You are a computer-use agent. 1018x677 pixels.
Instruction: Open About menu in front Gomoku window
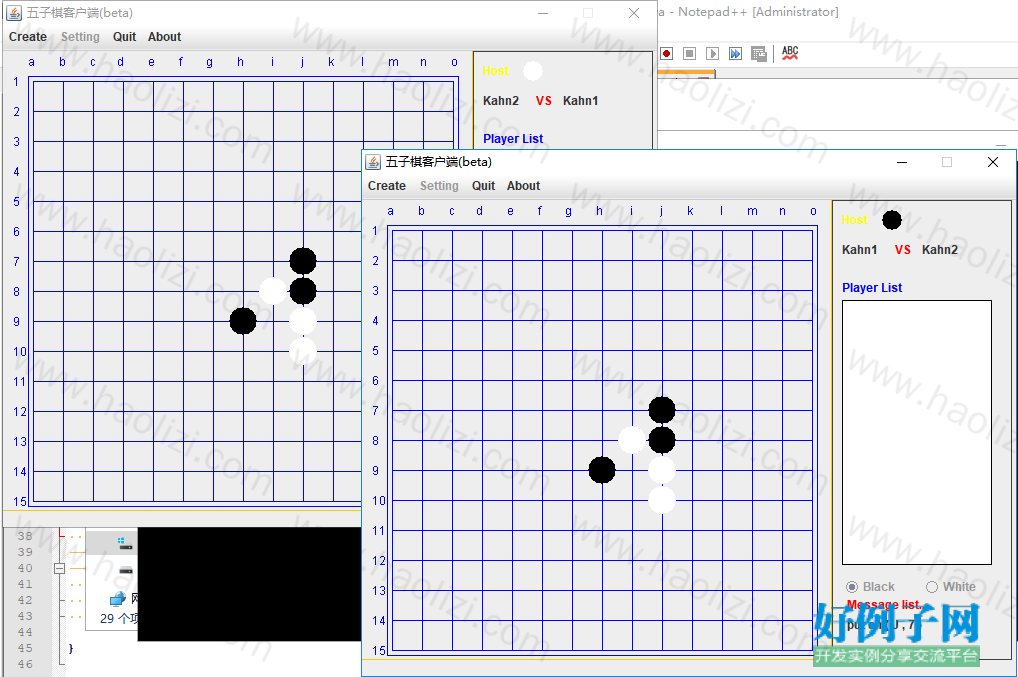click(523, 186)
